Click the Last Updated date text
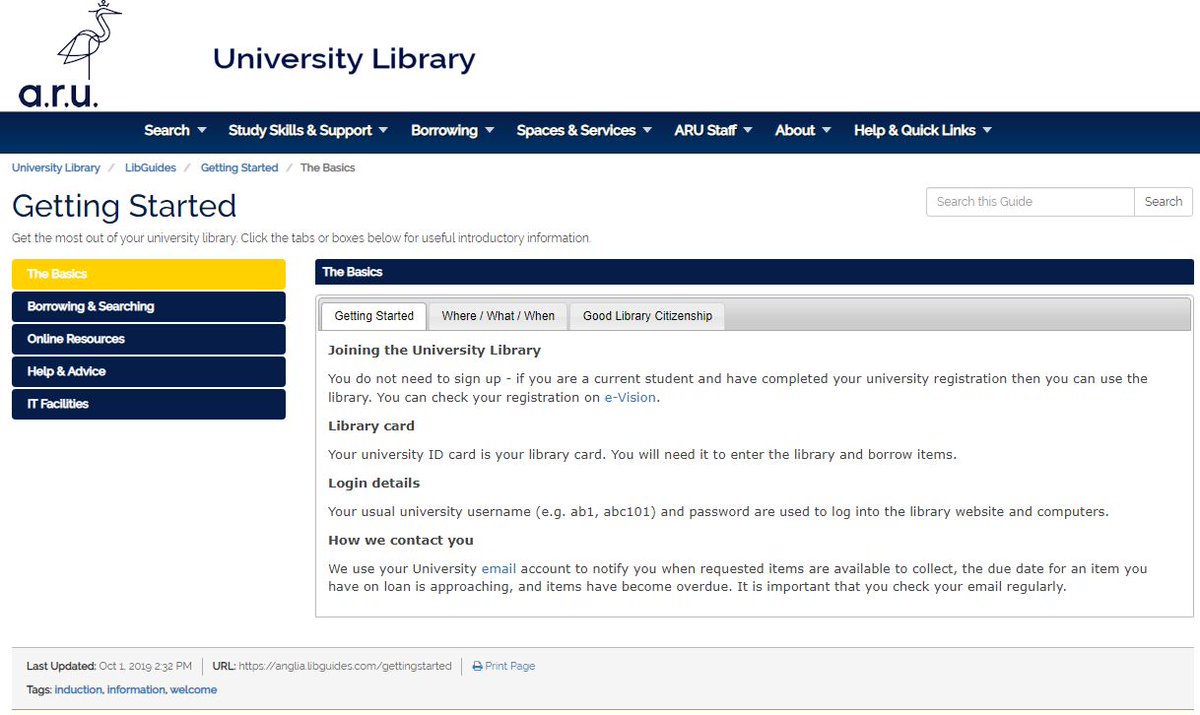This screenshot has width=1200, height=715. [145, 666]
